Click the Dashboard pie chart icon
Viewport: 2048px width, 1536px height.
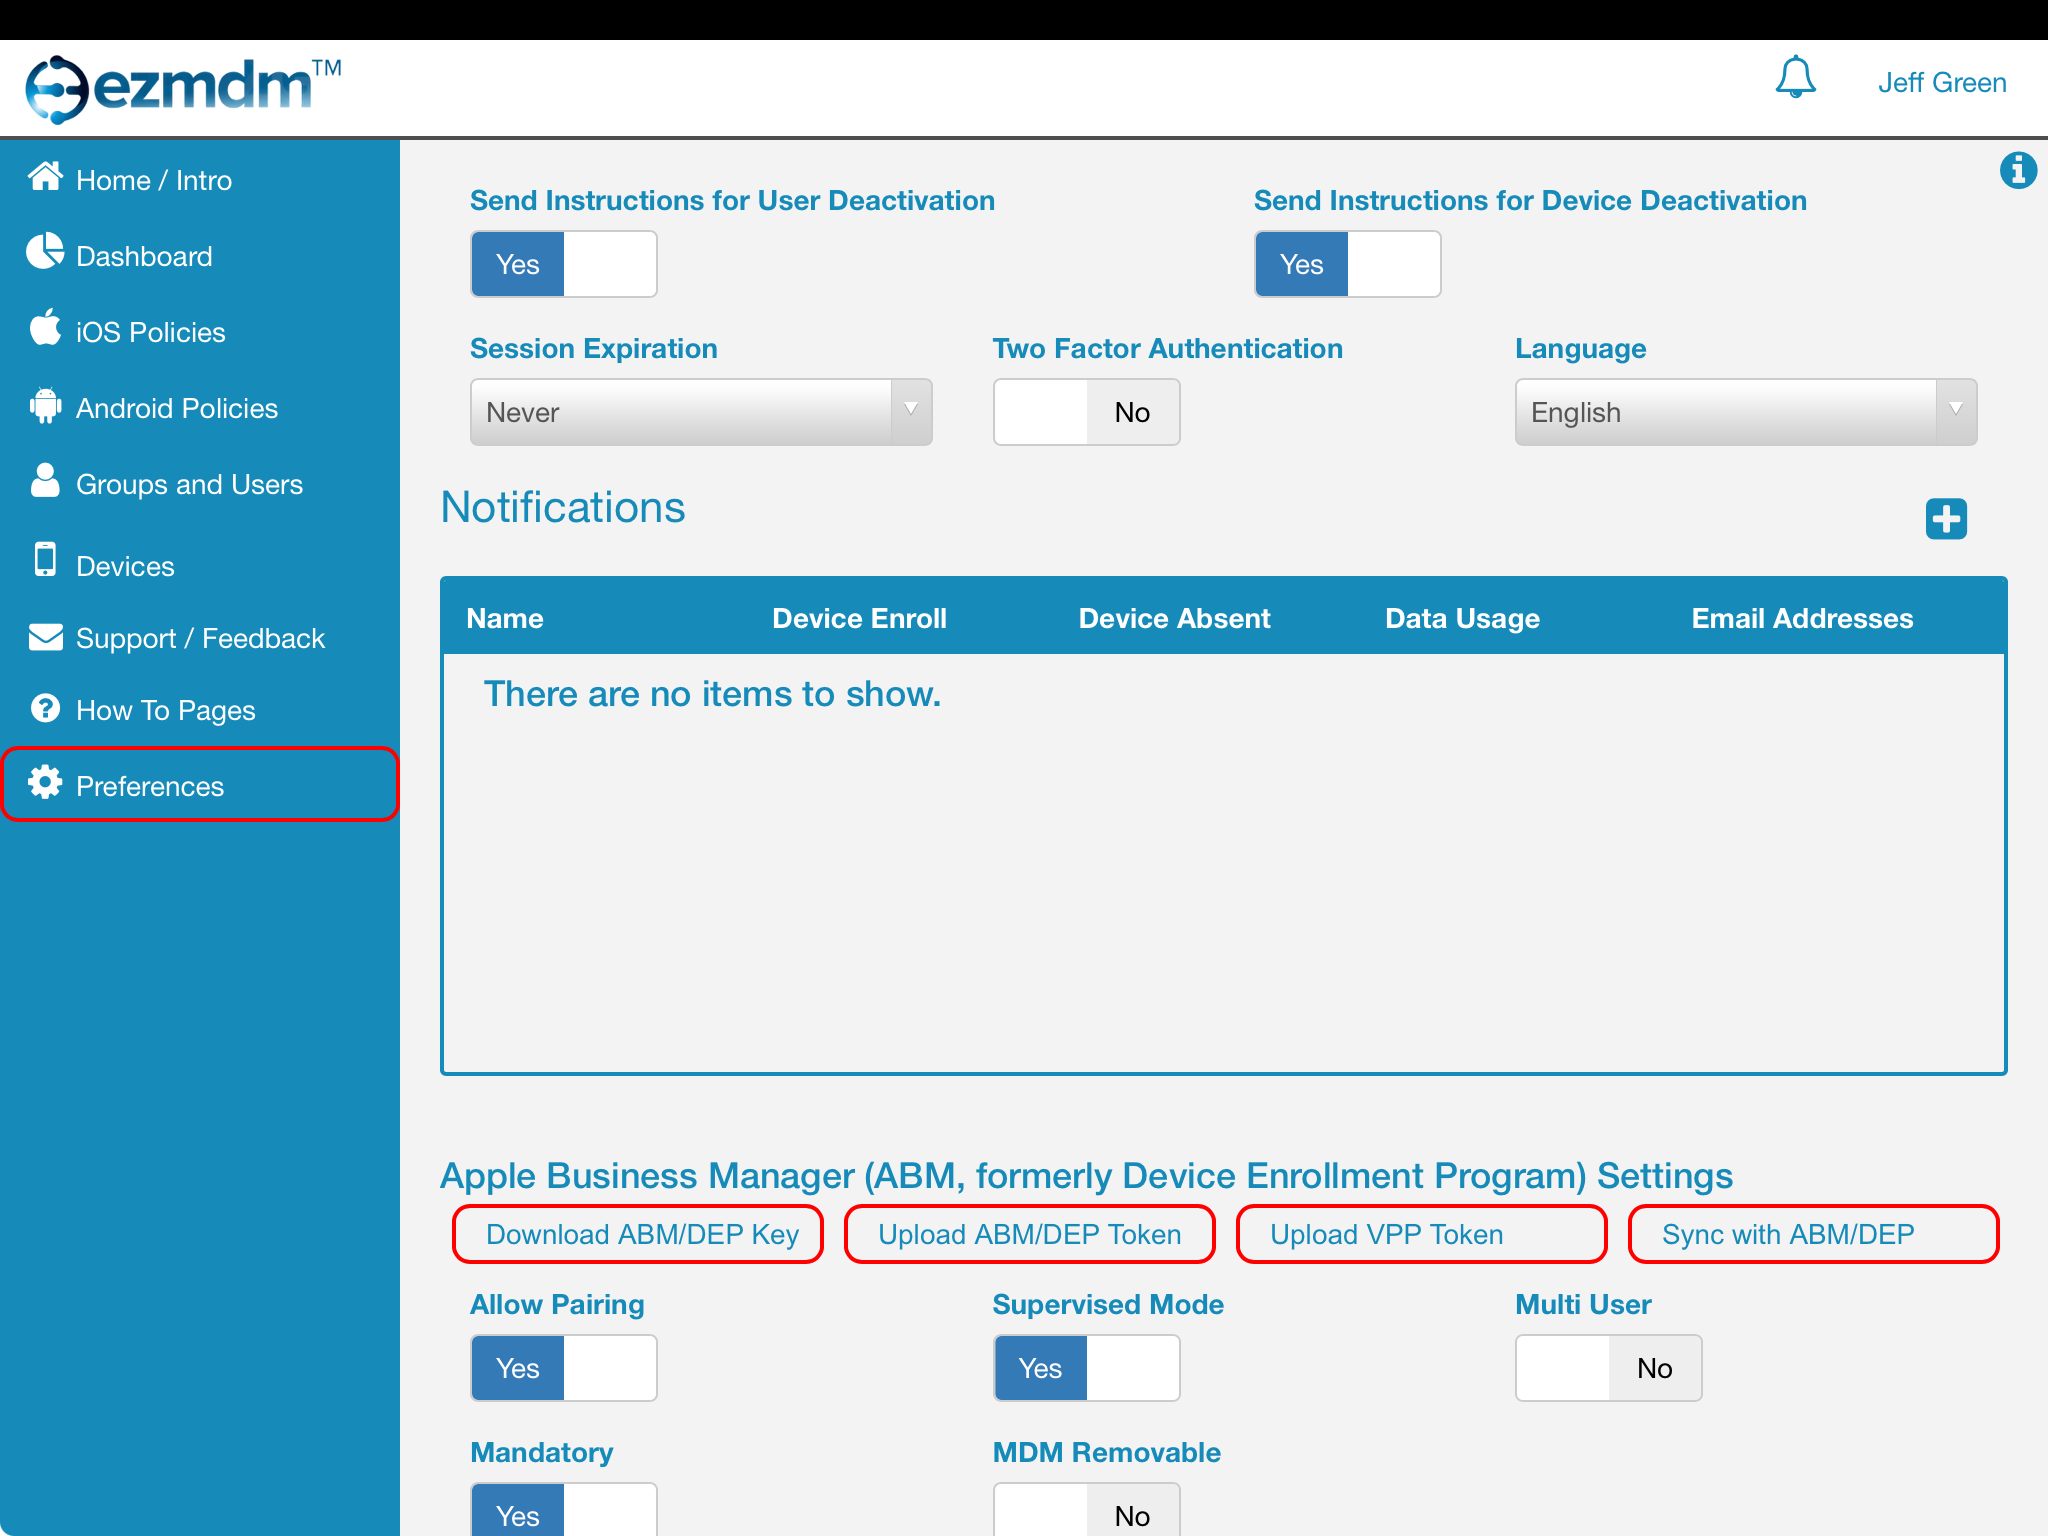[45, 252]
